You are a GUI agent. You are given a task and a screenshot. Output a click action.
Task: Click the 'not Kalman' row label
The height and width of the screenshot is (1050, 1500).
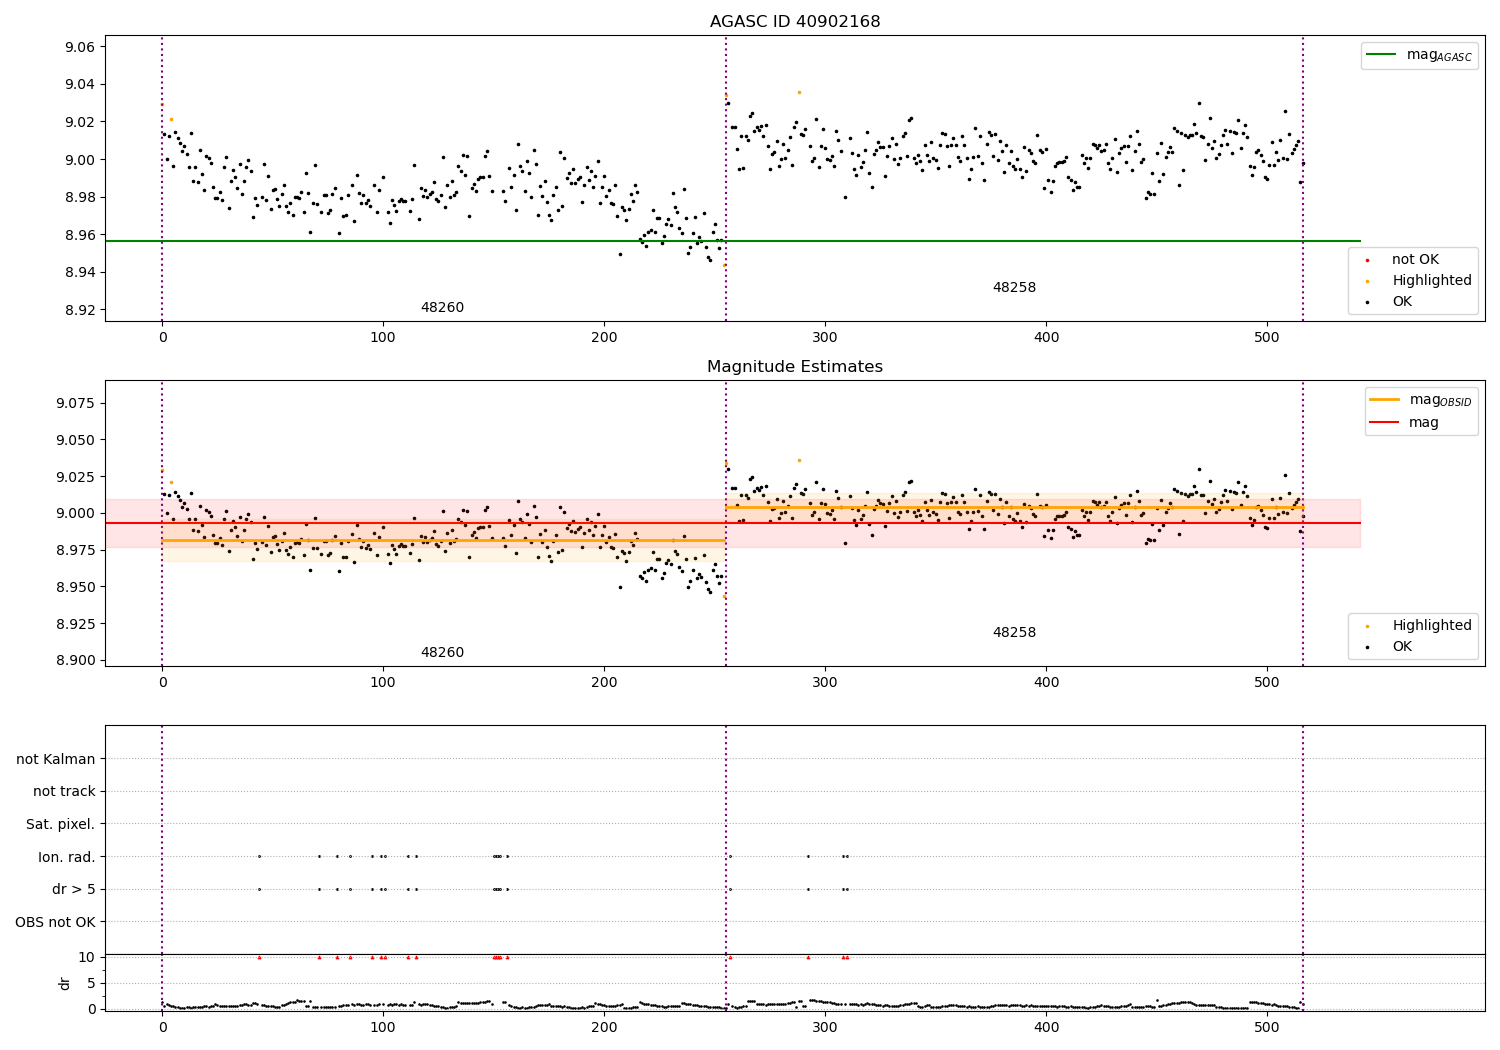56,759
